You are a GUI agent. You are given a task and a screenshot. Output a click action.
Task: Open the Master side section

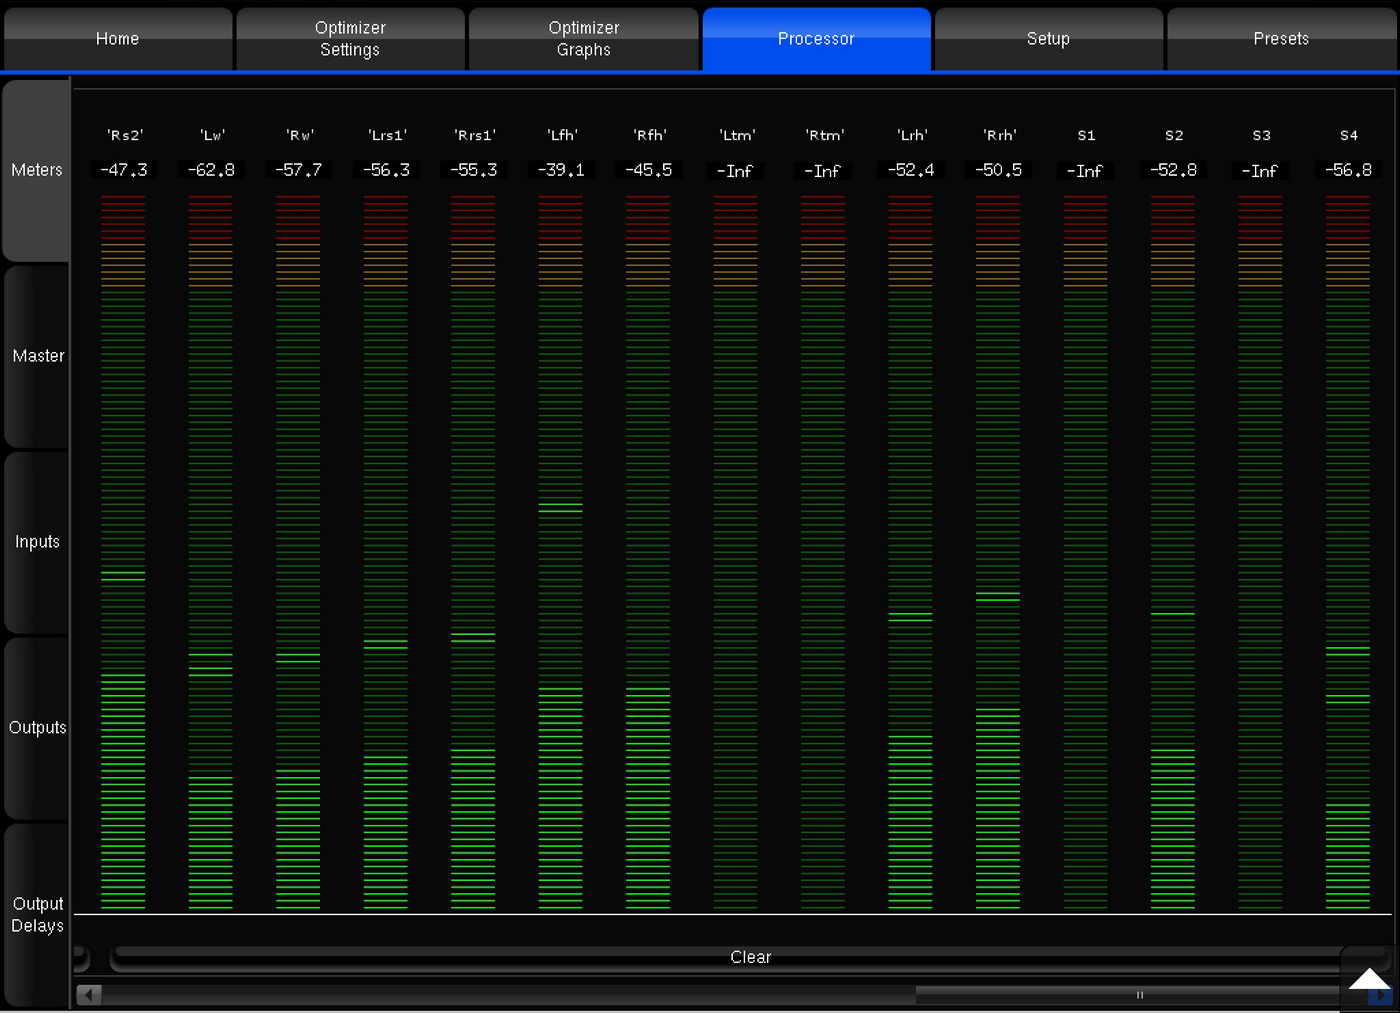pos(37,356)
